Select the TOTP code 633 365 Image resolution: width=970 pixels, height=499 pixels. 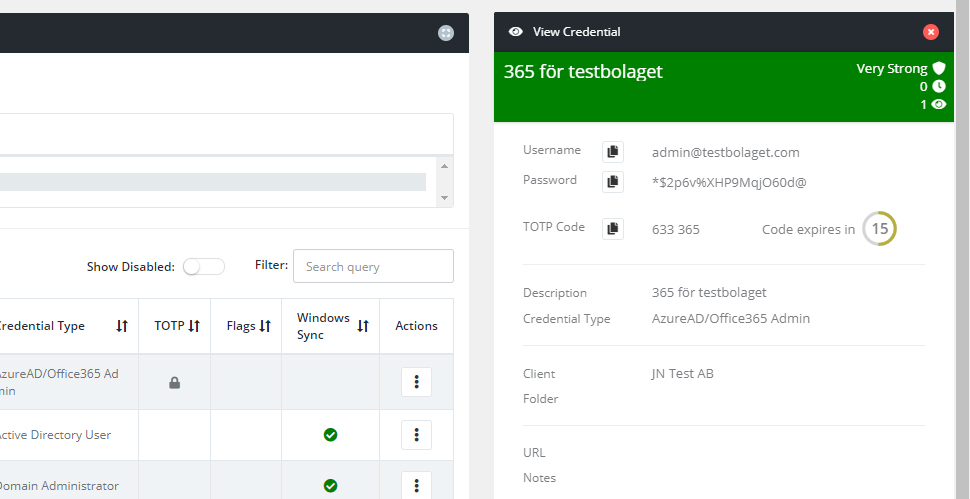click(676, 229)
